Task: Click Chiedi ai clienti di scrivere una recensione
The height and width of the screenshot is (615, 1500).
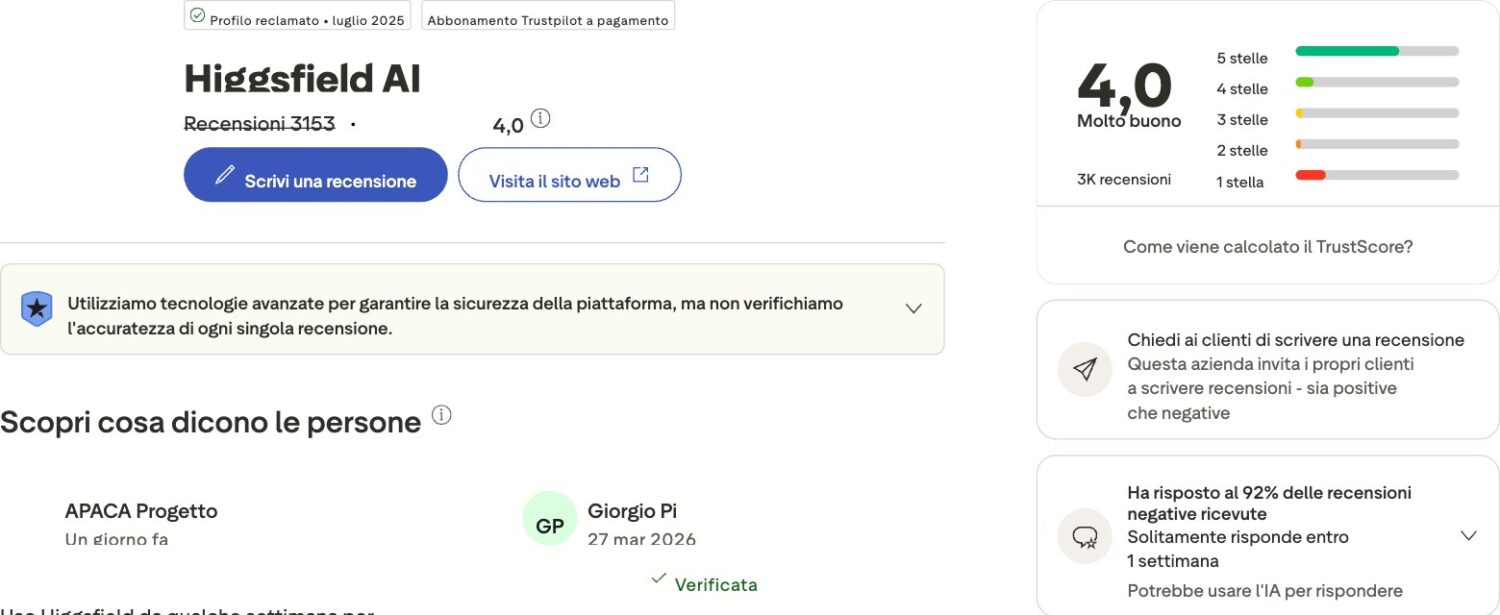Action: (1296, 340)
